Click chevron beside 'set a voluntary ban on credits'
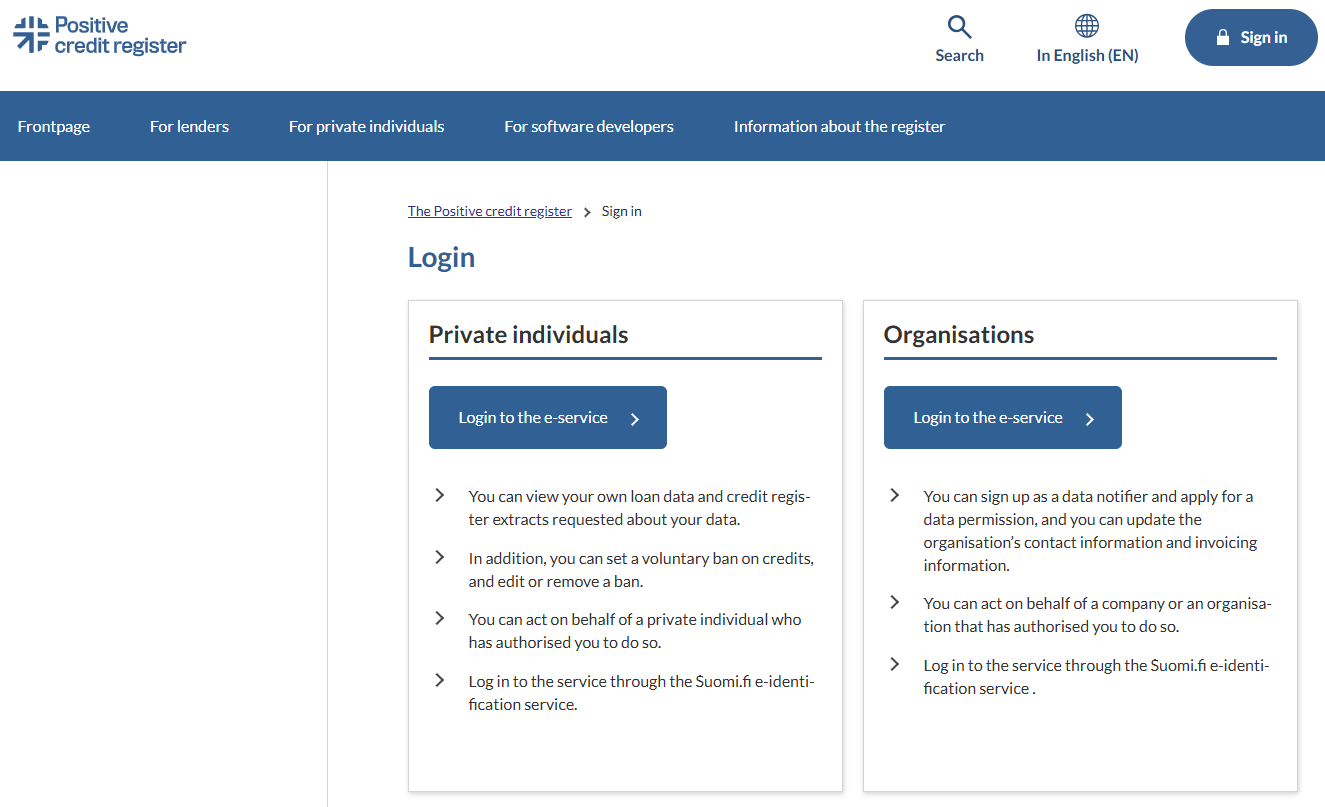Image resolution: width=1325 pixels, height=807 pixels. (x=439, y=557)
